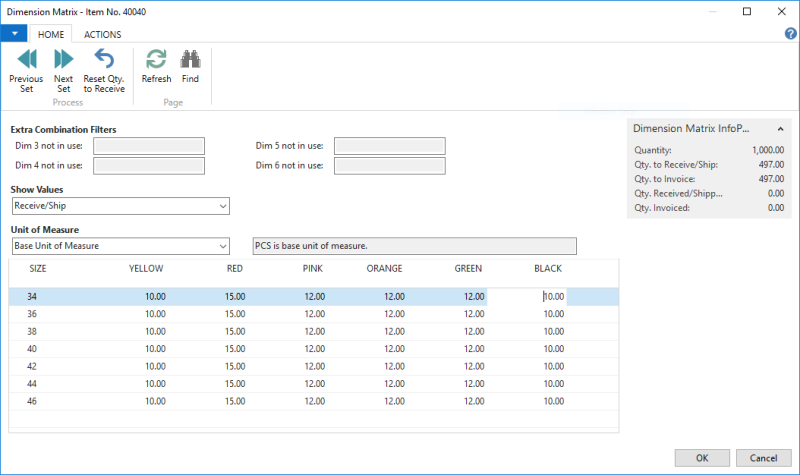The width and height of the screenshot is (800, 475).
Task: Select the size 38 row
Action: (x=314, y=332)
